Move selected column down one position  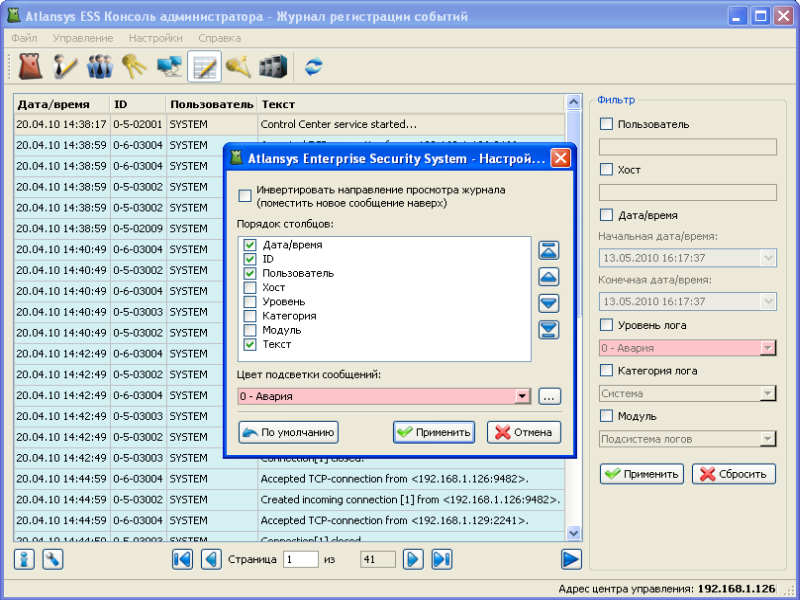549,304
